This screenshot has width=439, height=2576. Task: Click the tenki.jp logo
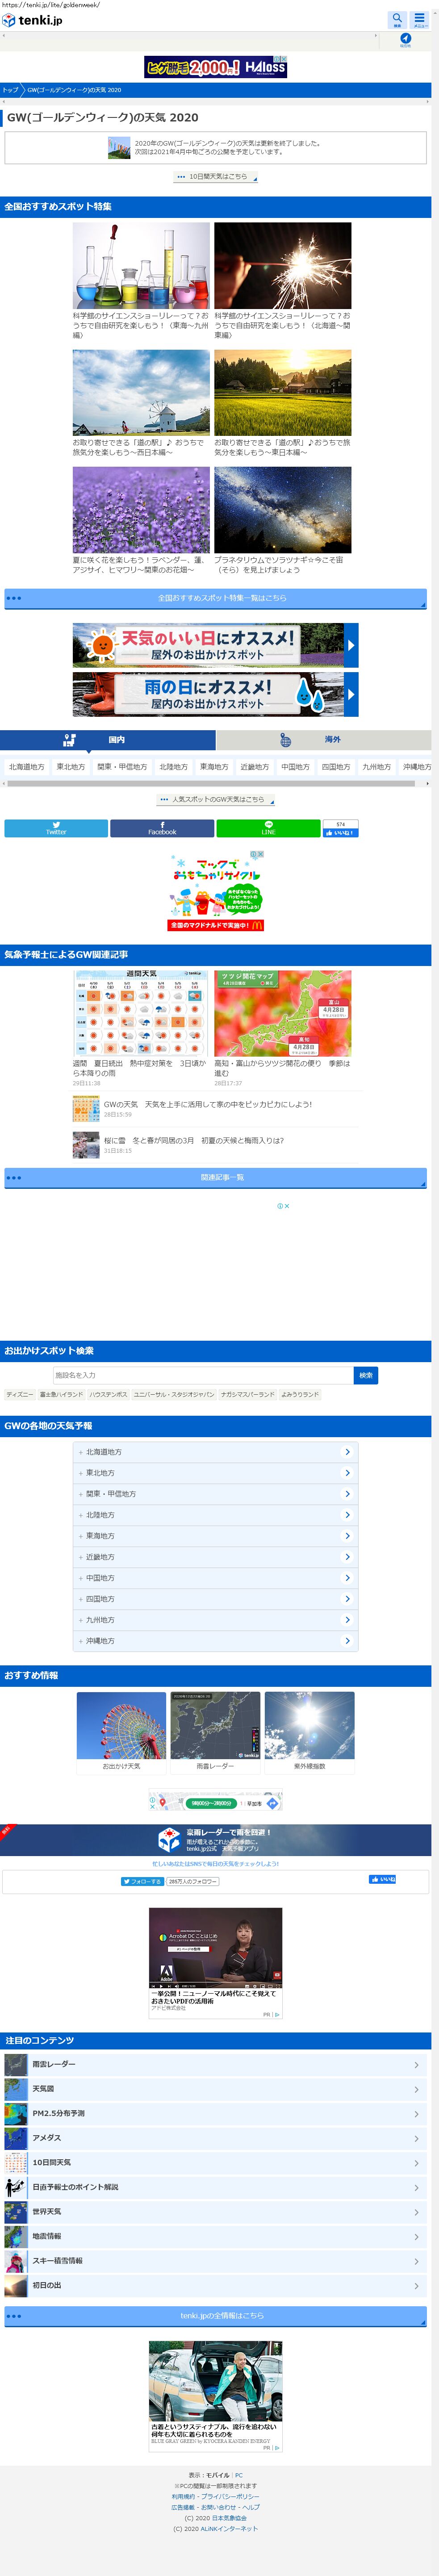point(32,20)
